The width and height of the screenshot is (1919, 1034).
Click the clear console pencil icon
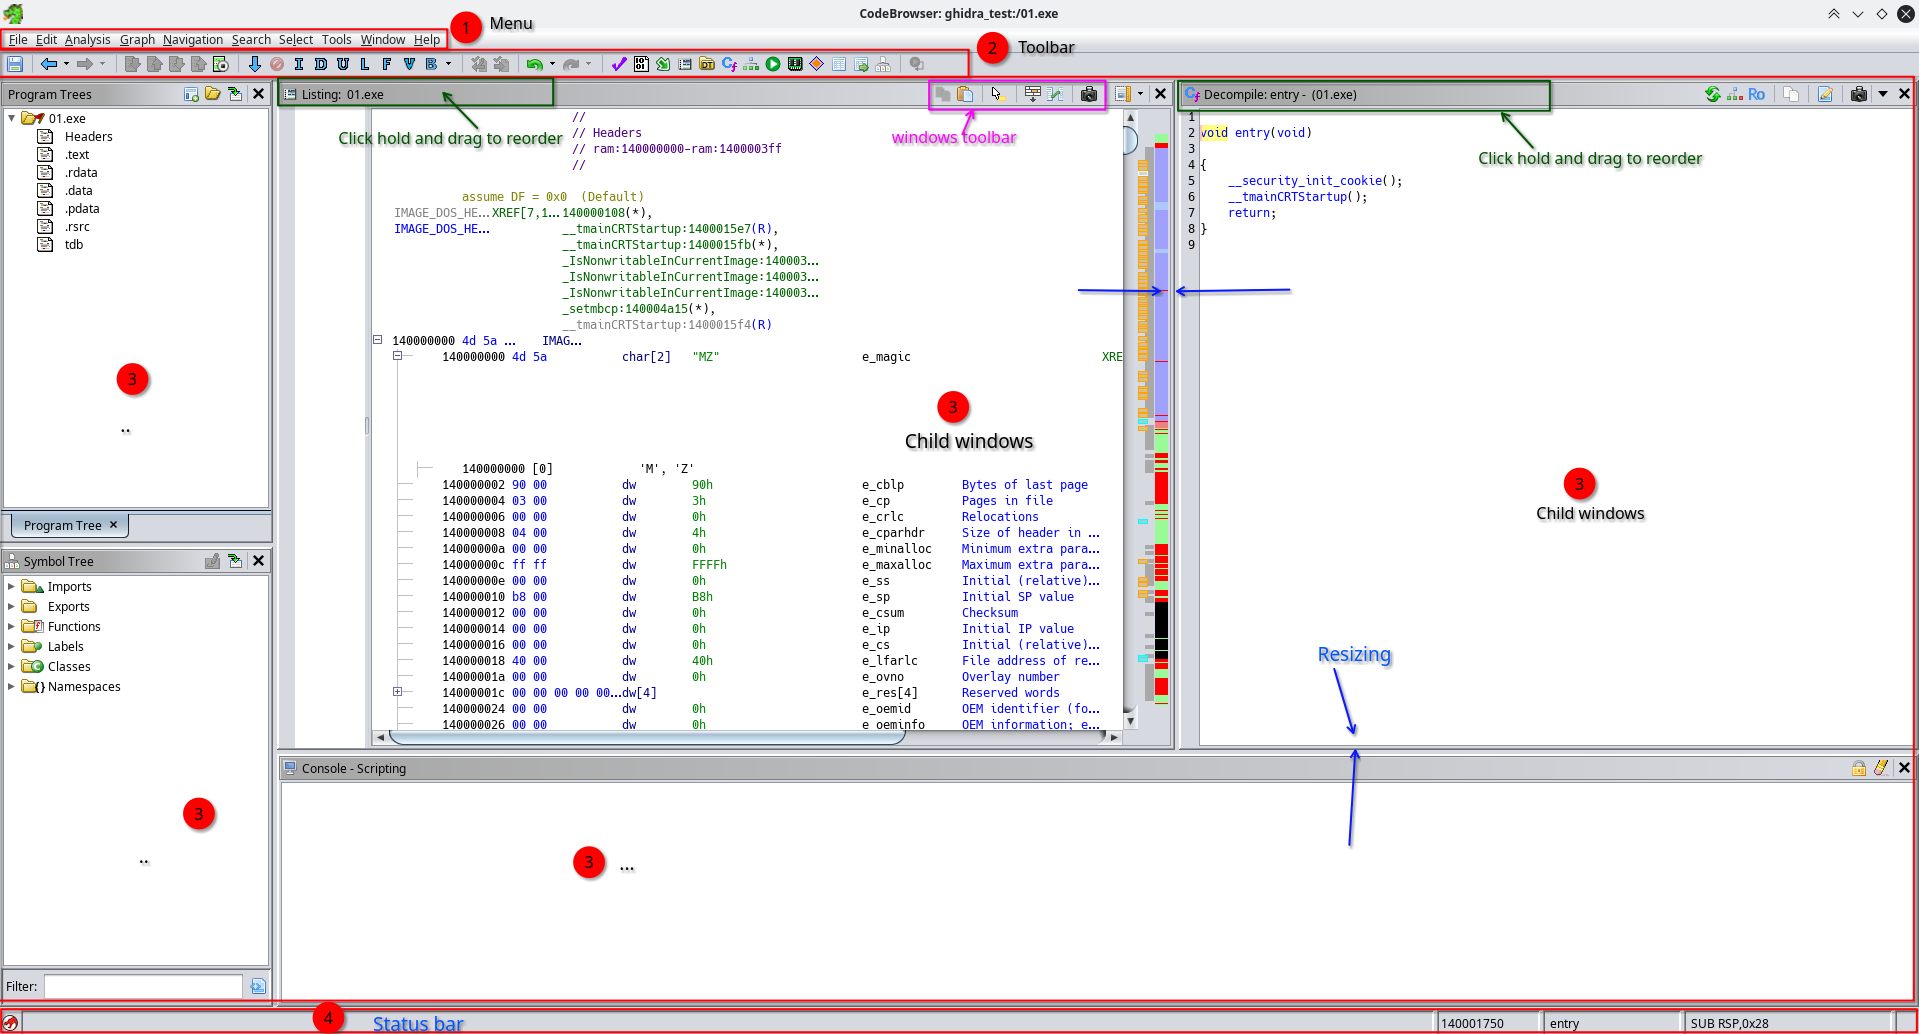pos(1881,768)
